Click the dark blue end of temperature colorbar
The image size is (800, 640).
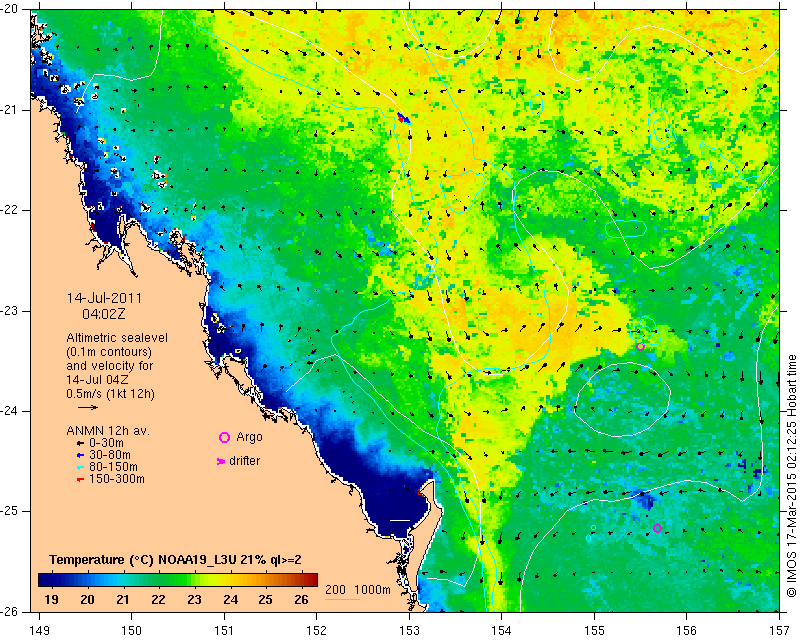pos(46,580)
